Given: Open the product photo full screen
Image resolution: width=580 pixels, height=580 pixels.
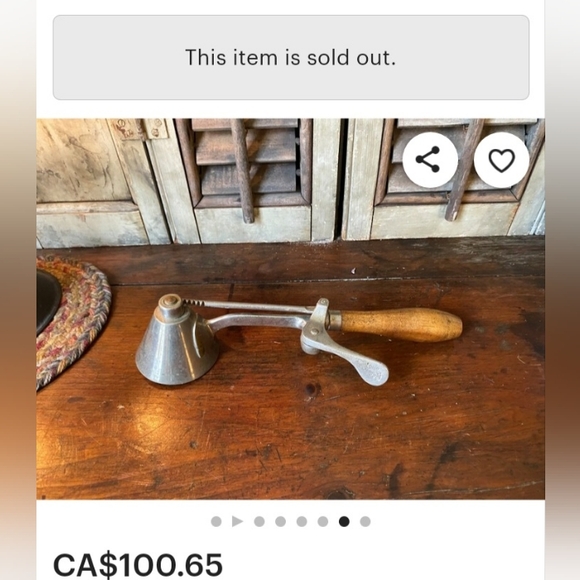Looking at the screenshot, I should point(290,309).
